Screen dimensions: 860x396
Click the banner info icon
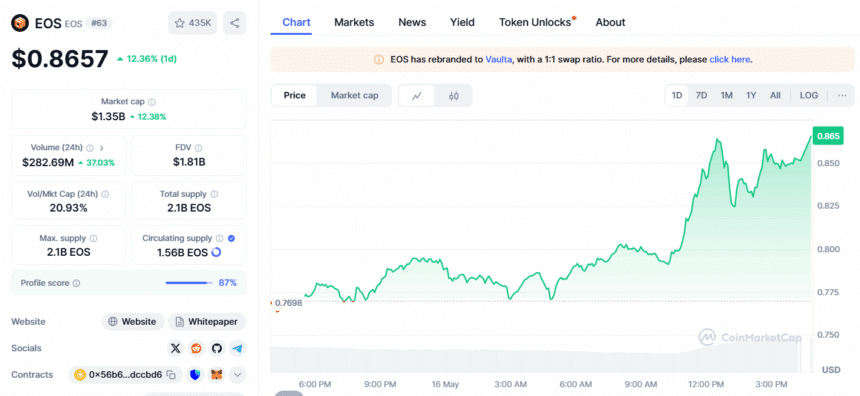coord(378,59)
